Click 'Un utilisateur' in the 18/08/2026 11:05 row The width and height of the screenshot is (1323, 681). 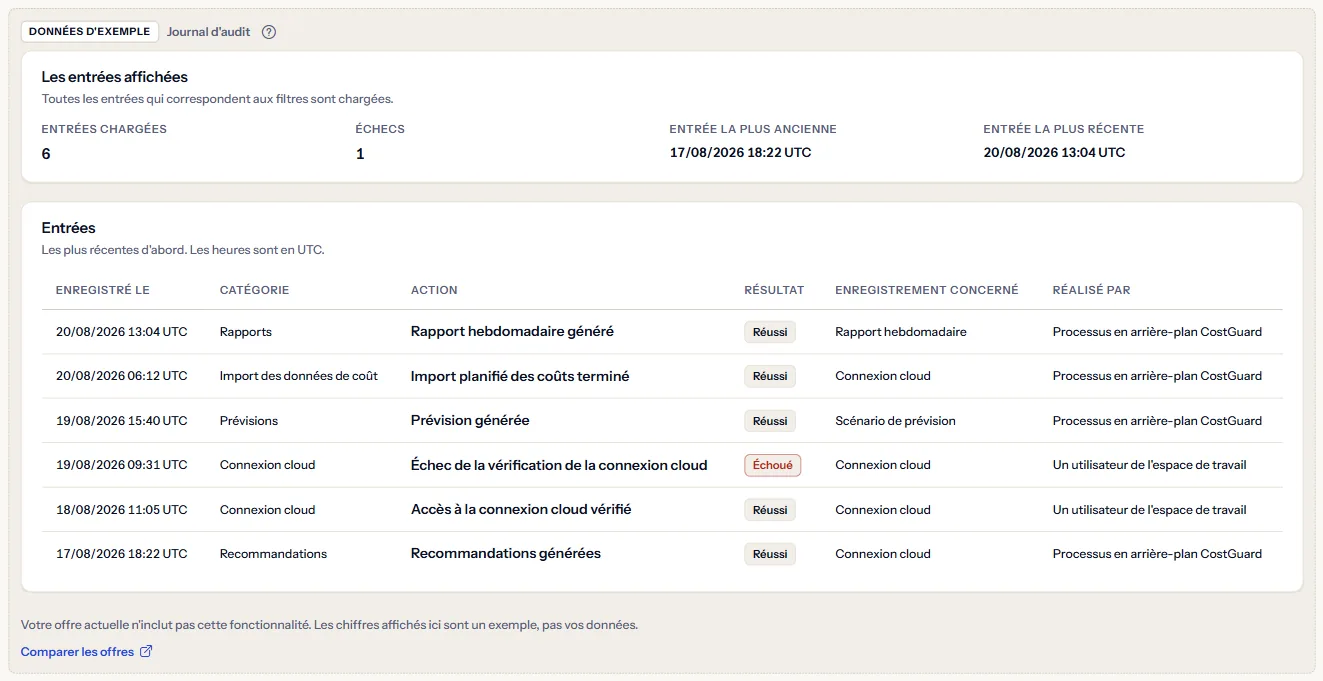click(x=1150, y=510)
